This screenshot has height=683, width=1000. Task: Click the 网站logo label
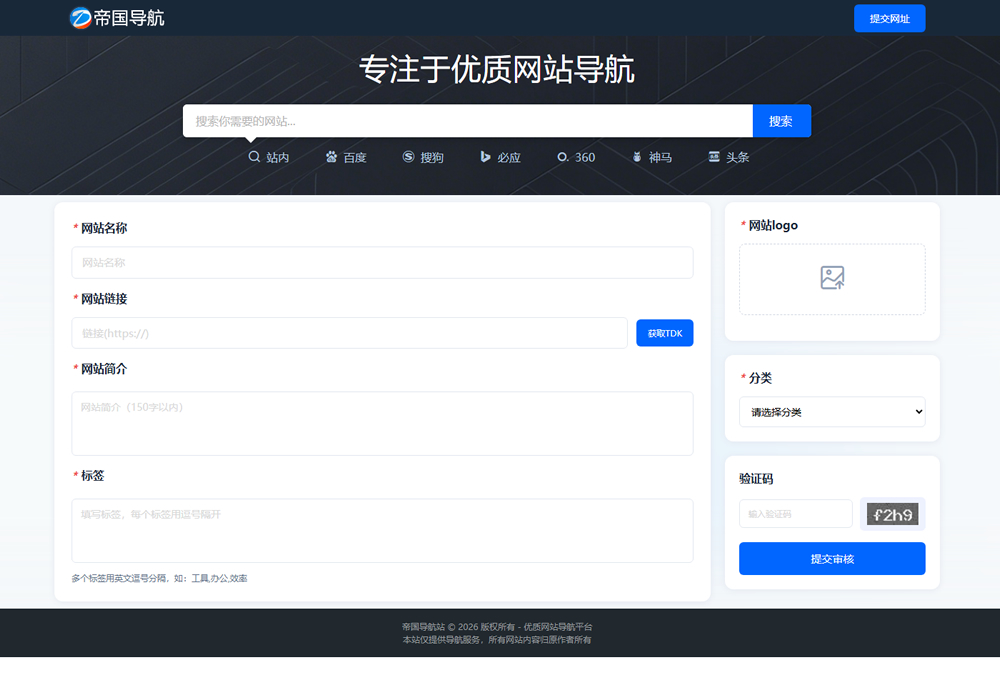coord(773,225)
